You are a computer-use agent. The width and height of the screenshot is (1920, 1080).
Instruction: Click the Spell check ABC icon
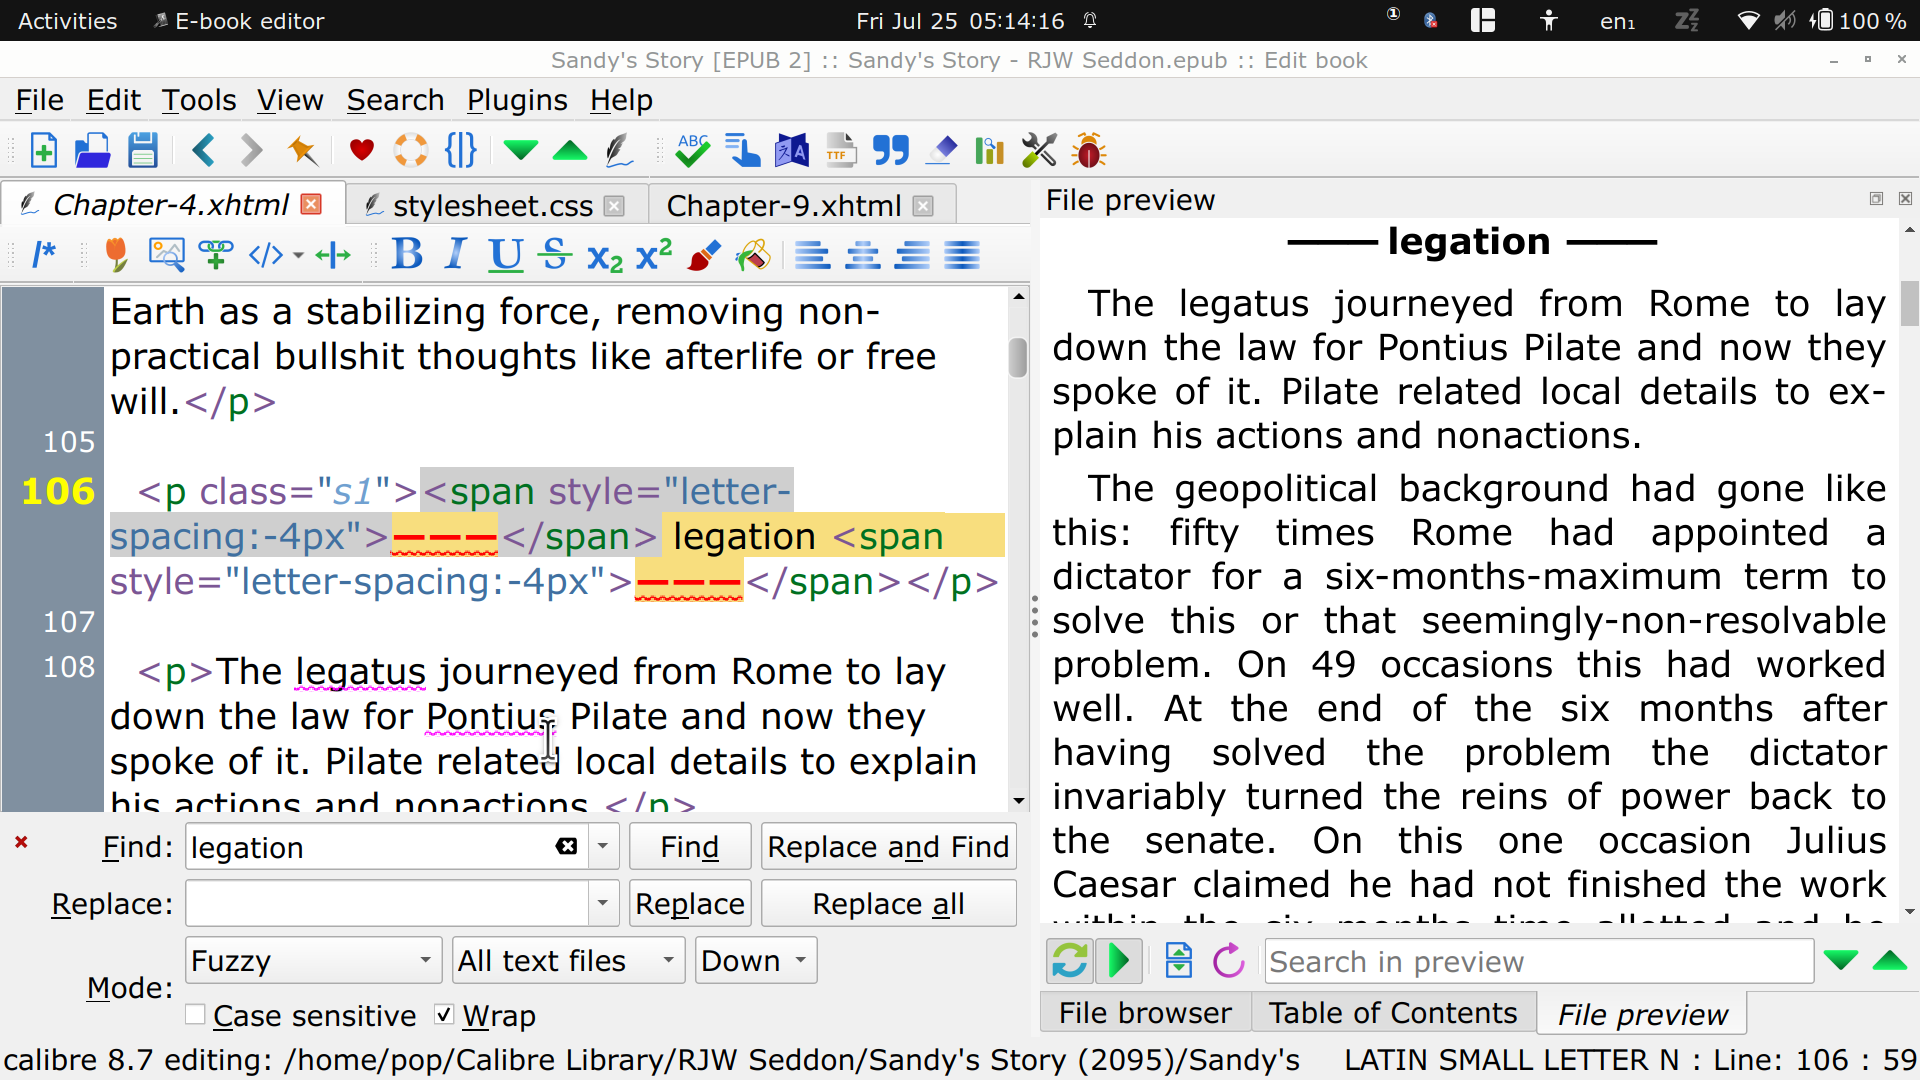692,151
